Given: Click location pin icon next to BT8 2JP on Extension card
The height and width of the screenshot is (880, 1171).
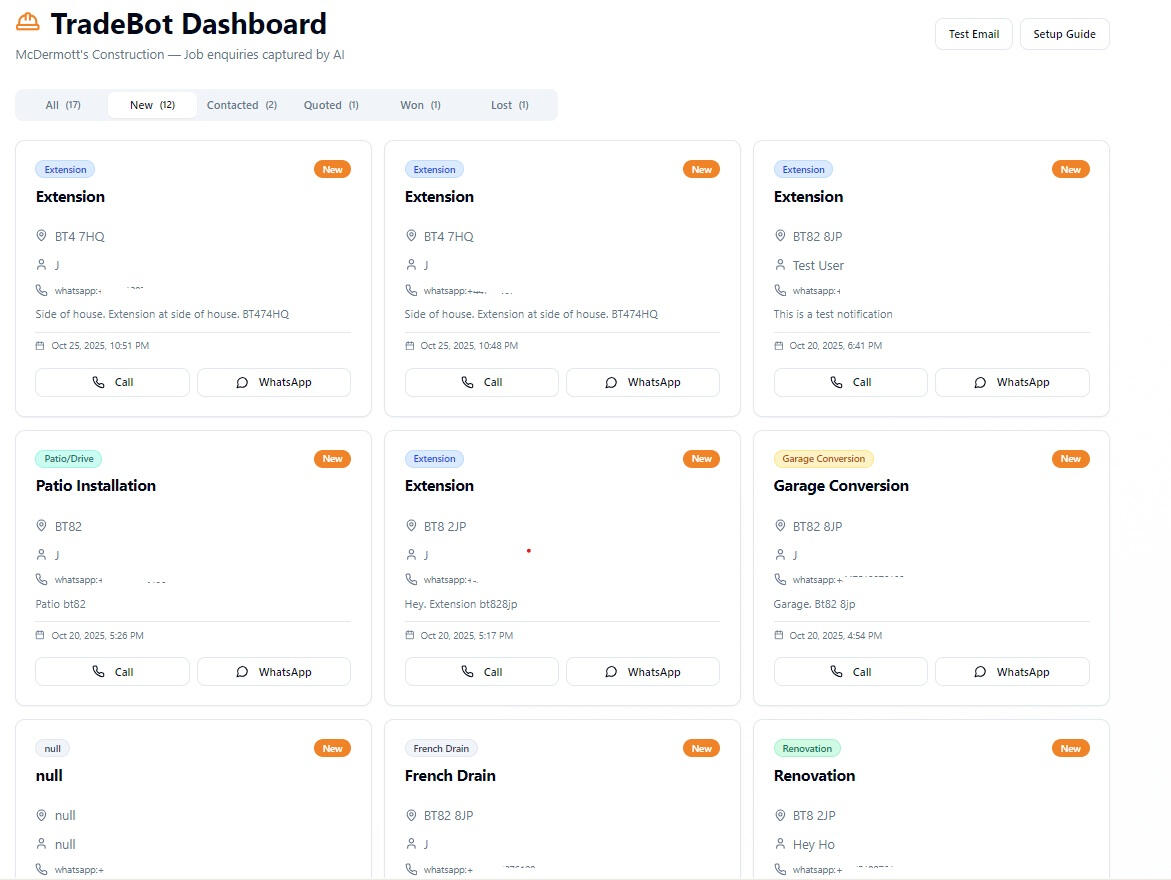Looking at the screenshot, I should [411, 526].
